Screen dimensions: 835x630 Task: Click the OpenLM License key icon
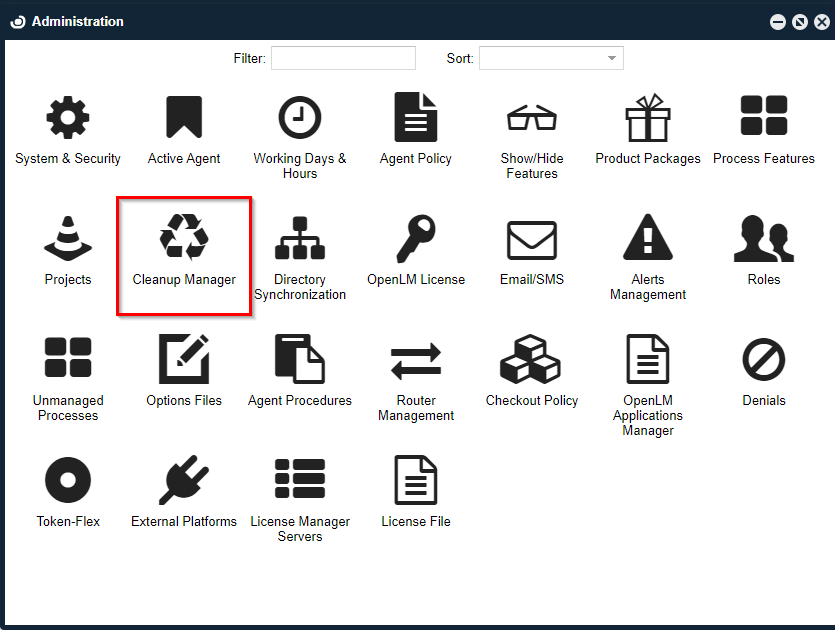point(416,239)
